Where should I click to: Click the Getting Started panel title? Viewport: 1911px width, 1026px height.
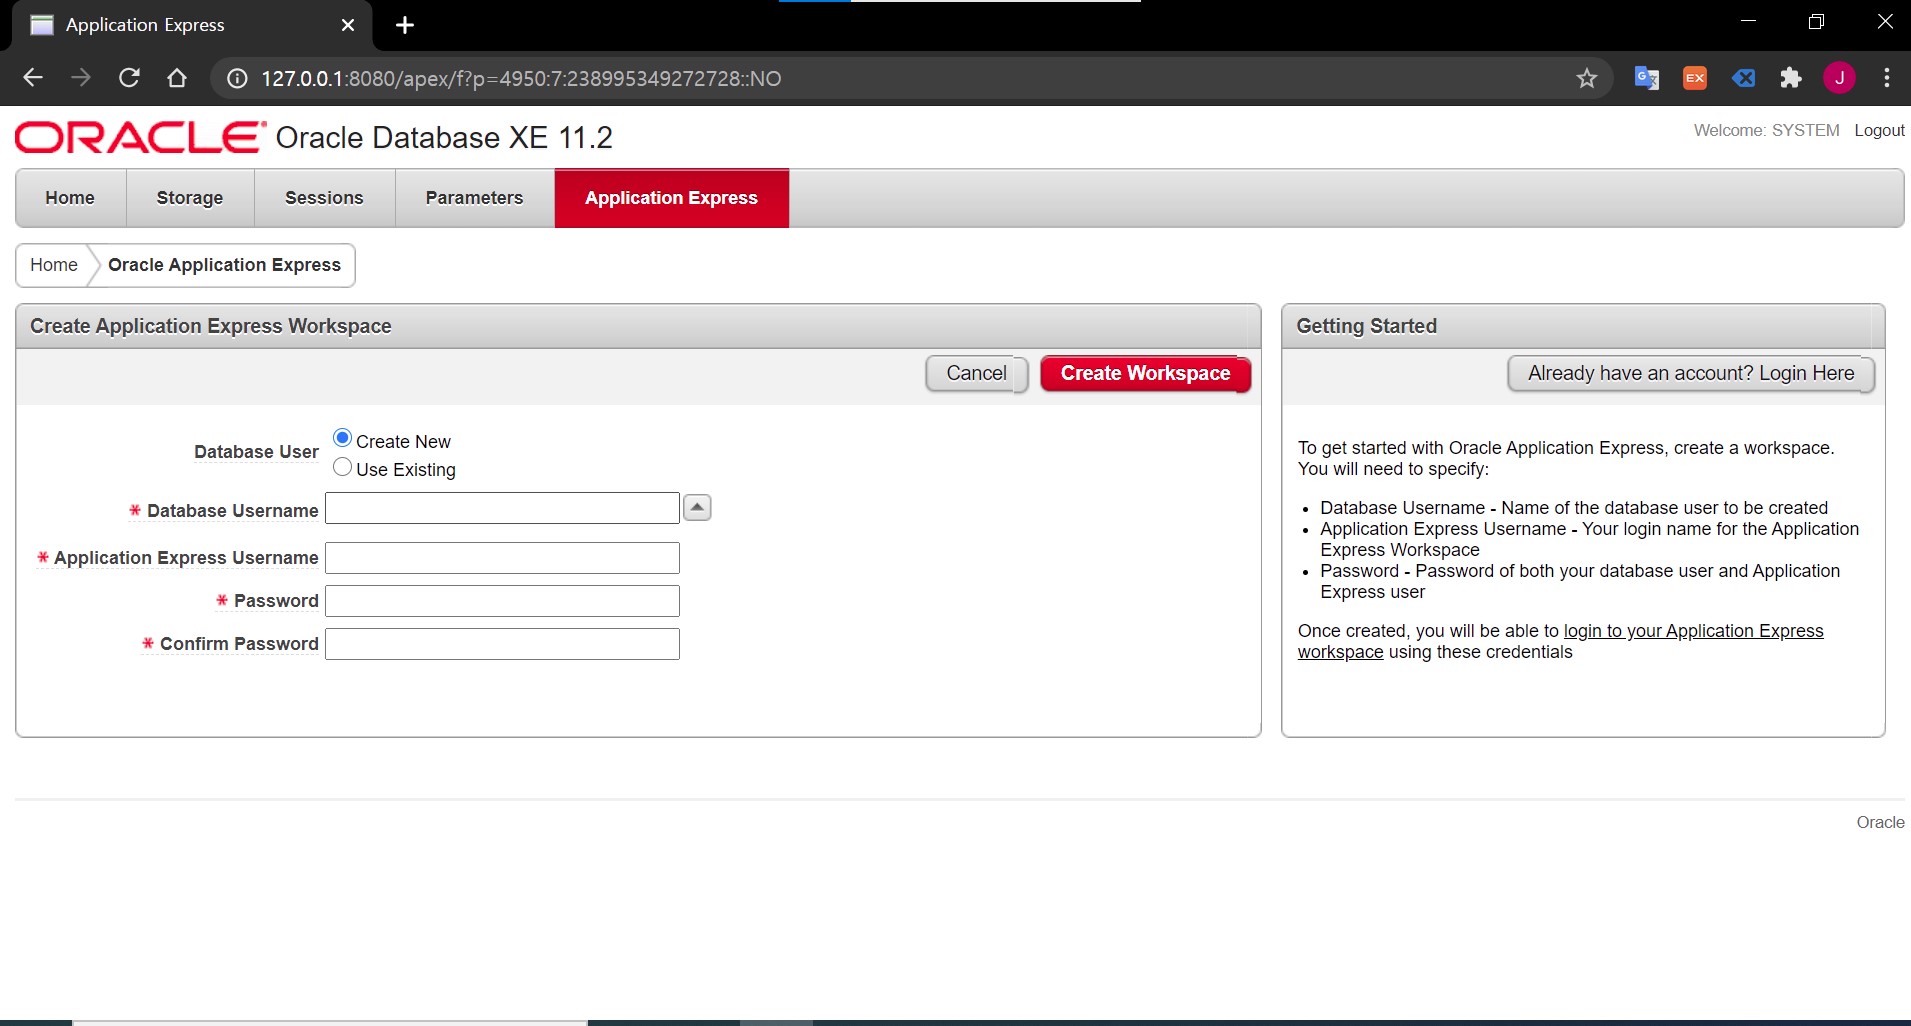(1366, 326)
